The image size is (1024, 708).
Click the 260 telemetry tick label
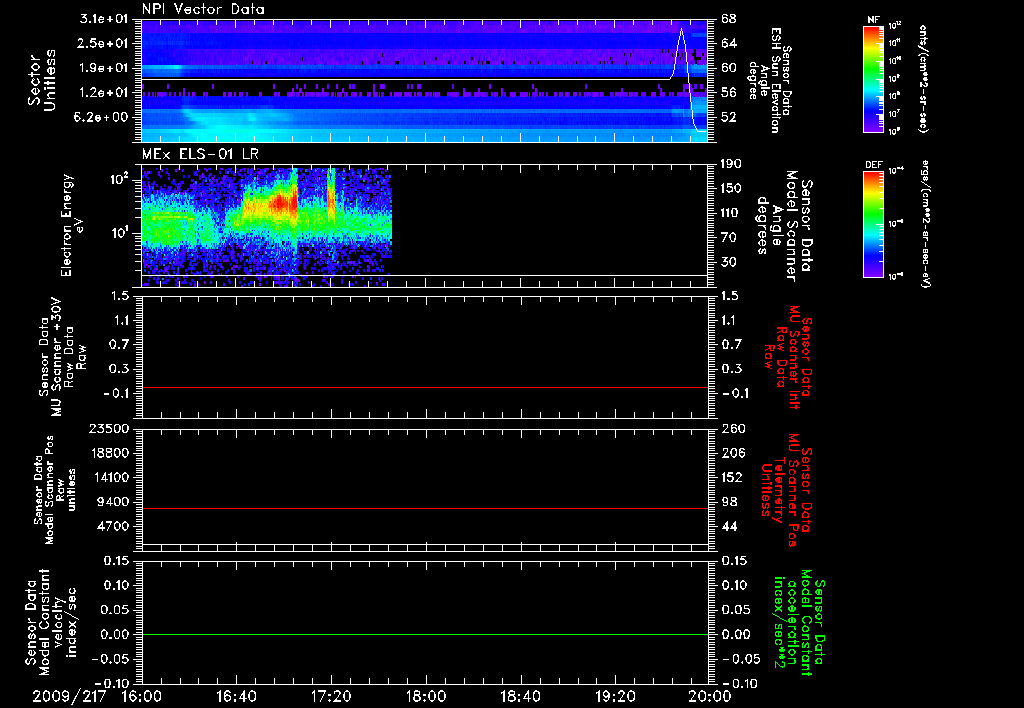coord(733,429)
